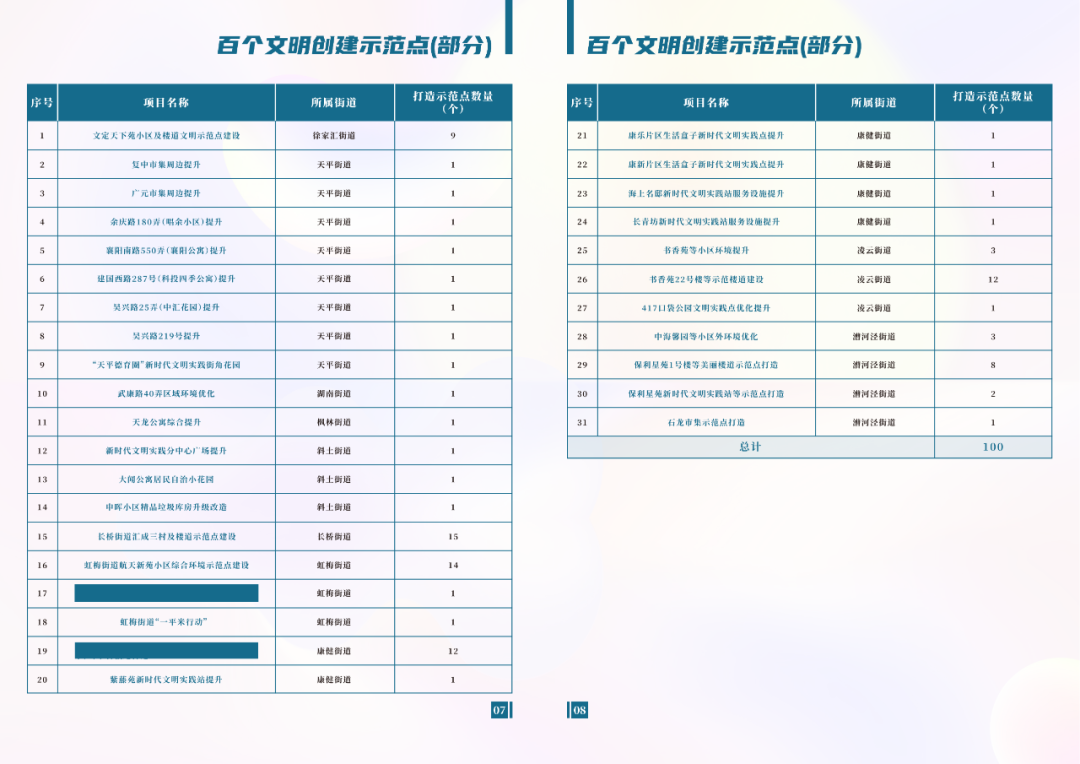Select project 紫藤苑新时代文明实践站提升
This screenshot has width=1080, height=764.
coord(166,680)
